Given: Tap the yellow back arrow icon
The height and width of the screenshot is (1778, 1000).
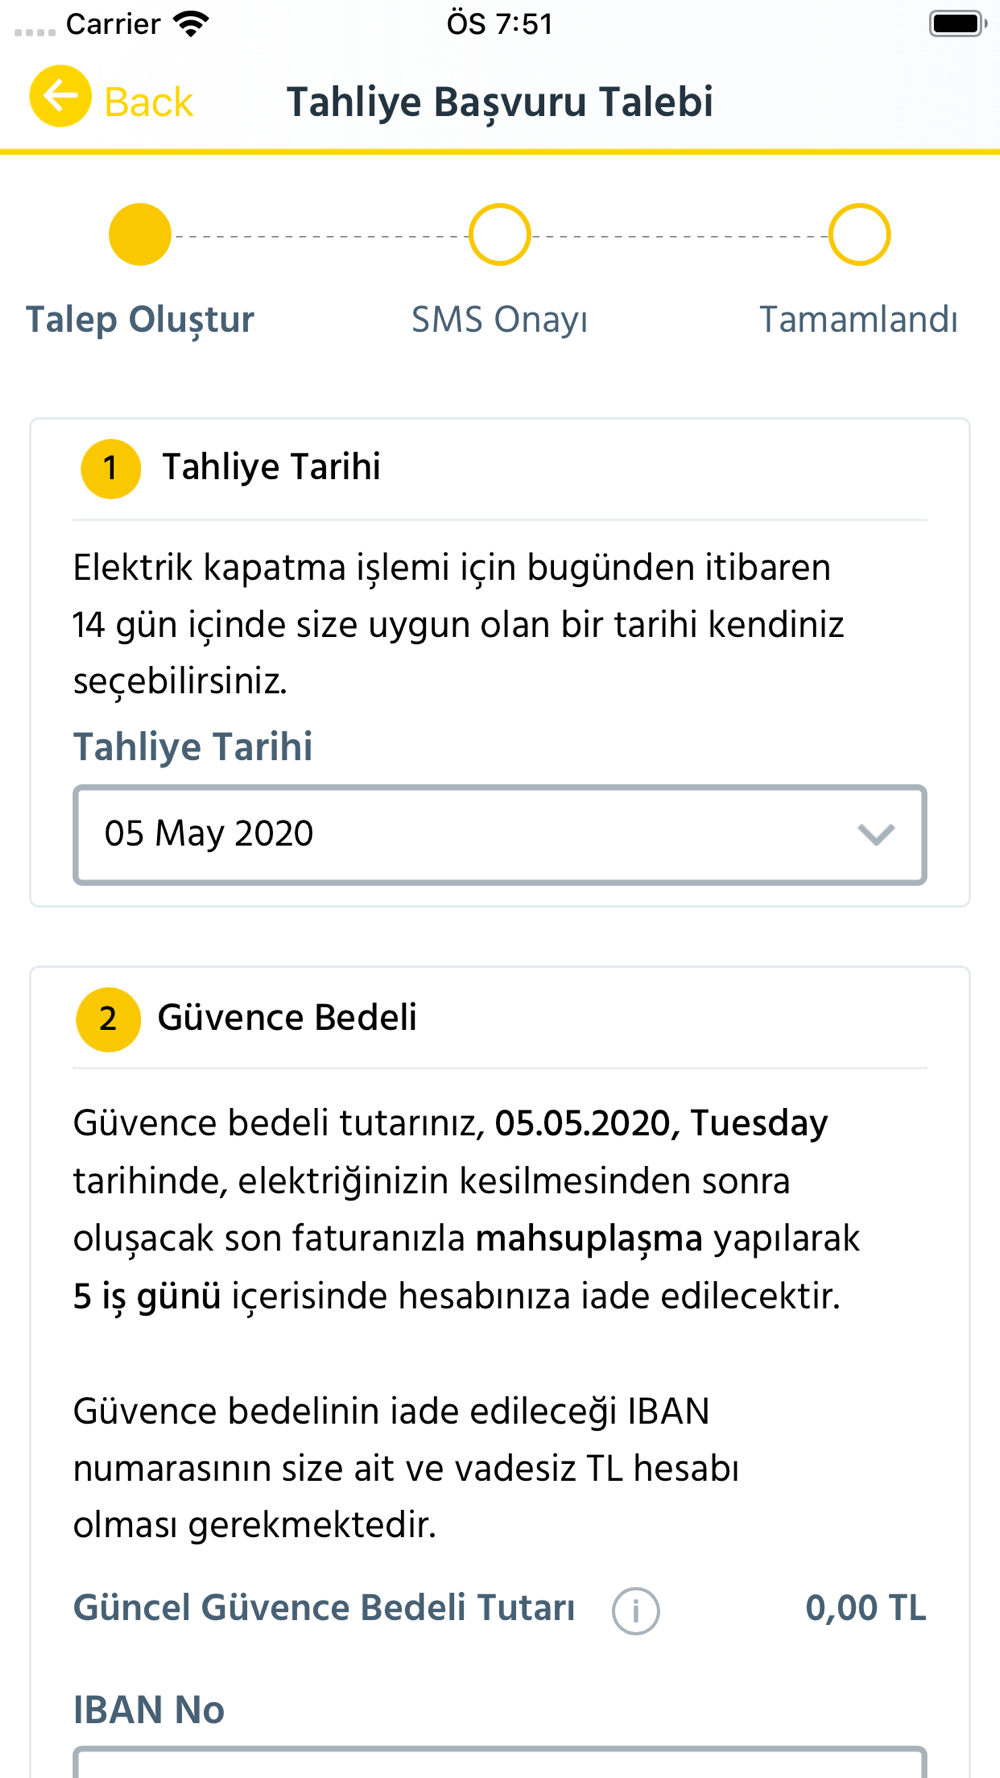Looking at the screenshot, I should click(60, 97).
